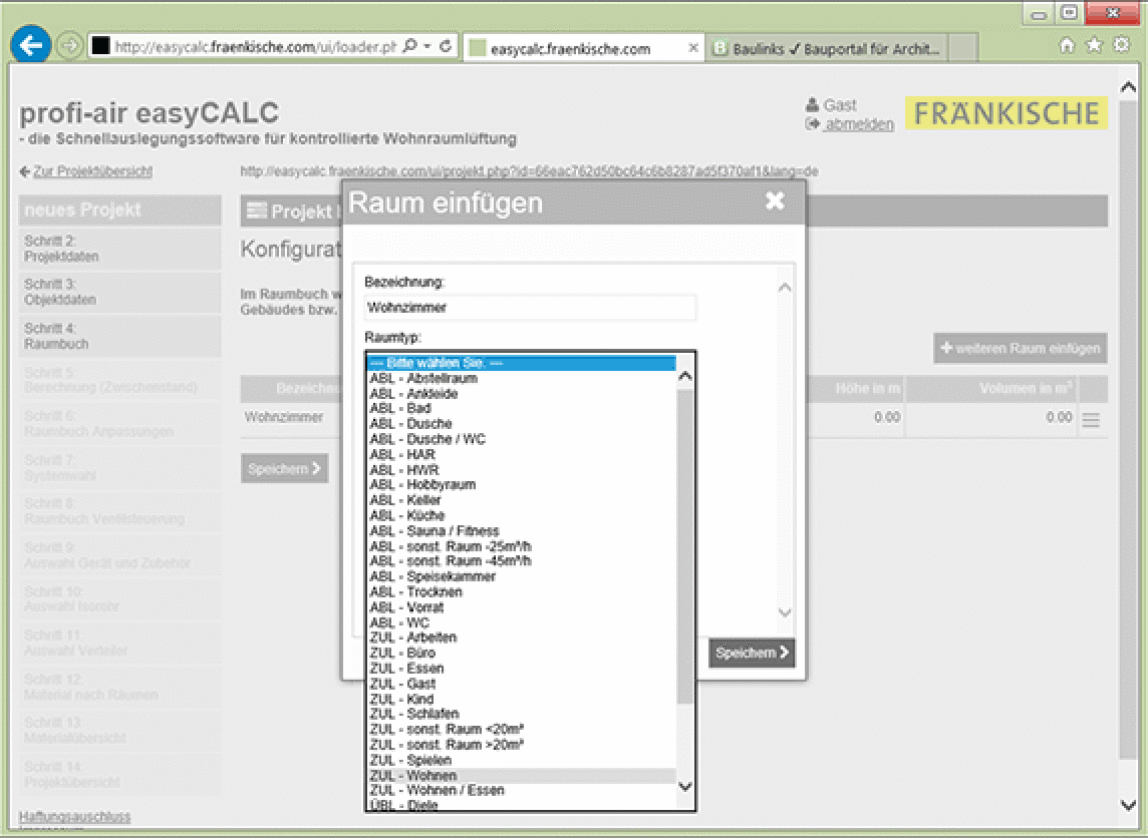Image resolution: width=1148 pixels, height=838 pixels.
Task: Open the browser home icon
Action: click(x=1067, y=45)
